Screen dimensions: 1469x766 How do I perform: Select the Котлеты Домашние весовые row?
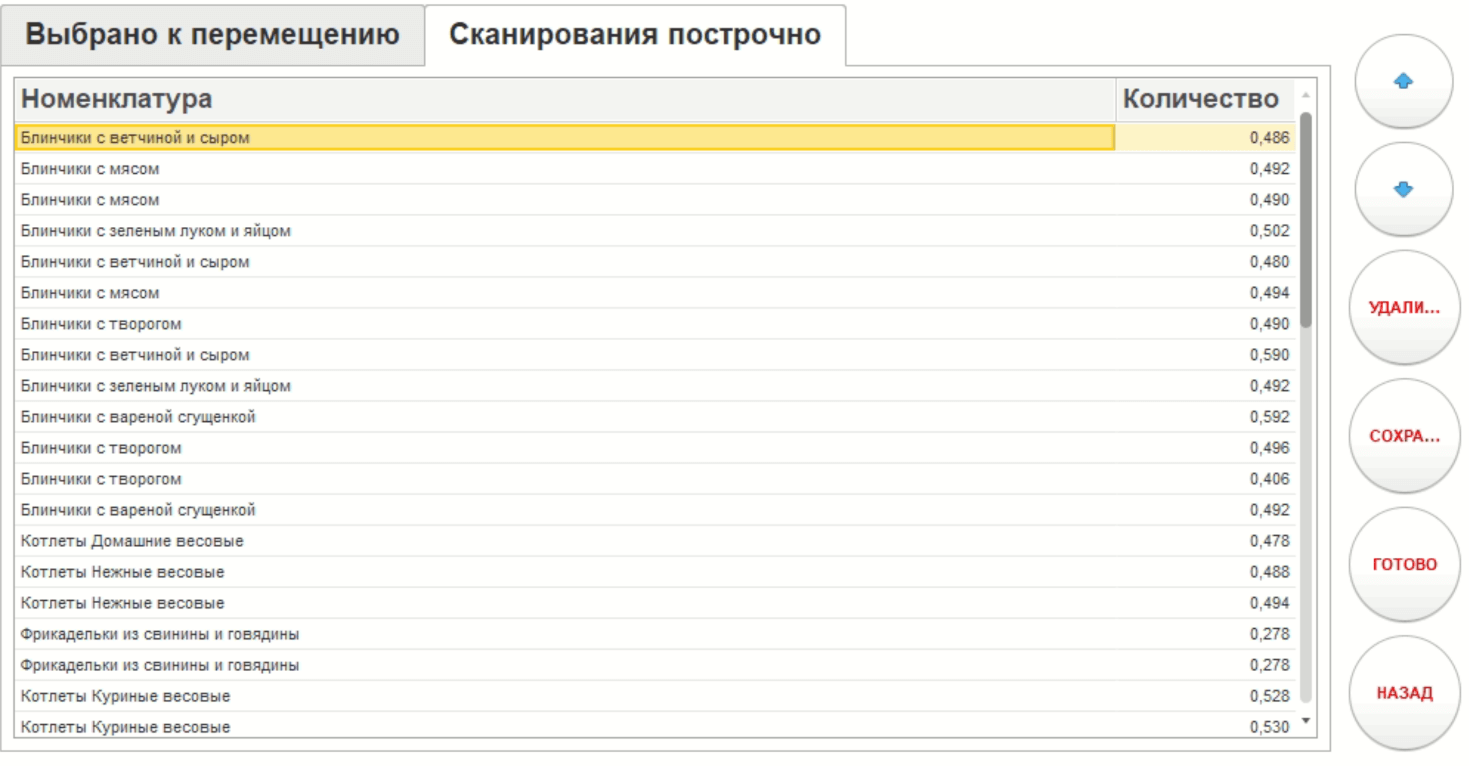pyautogui.click(x=565, y=541)
